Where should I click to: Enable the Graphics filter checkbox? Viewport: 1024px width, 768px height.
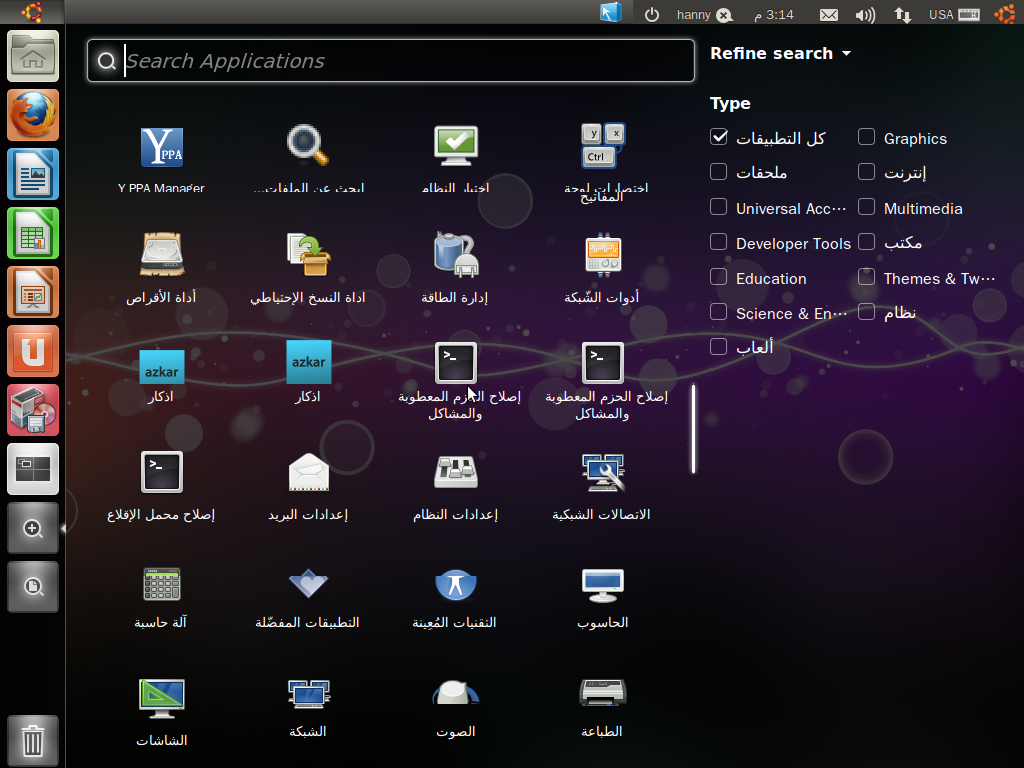point(866,138)
